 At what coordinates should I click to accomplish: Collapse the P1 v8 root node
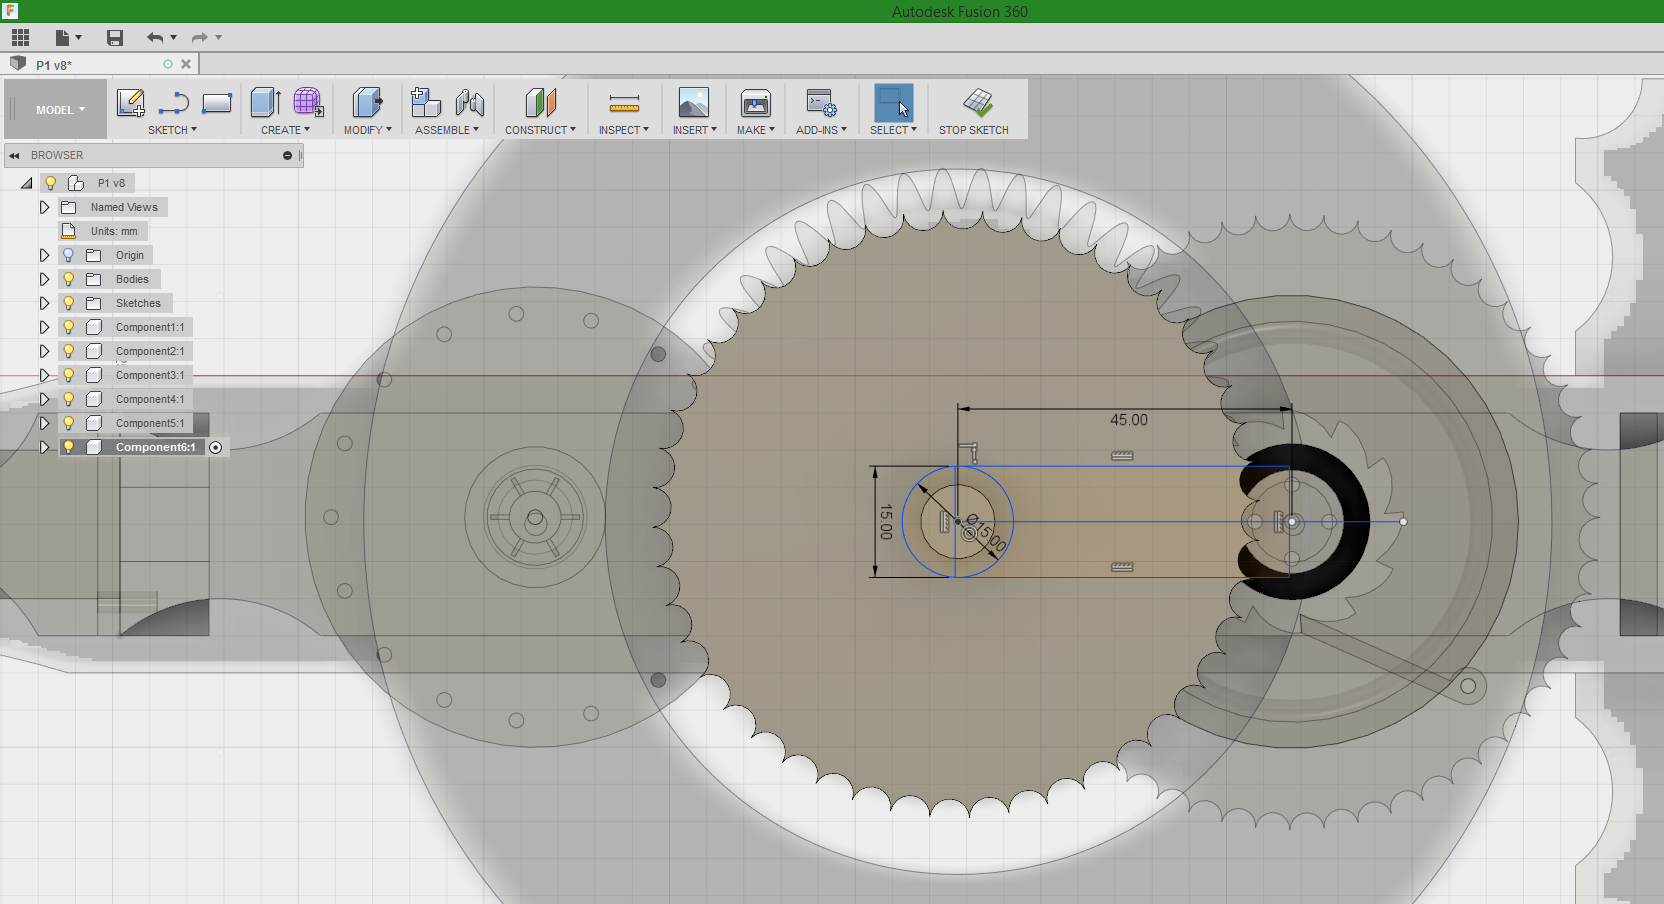pos(27,183)
